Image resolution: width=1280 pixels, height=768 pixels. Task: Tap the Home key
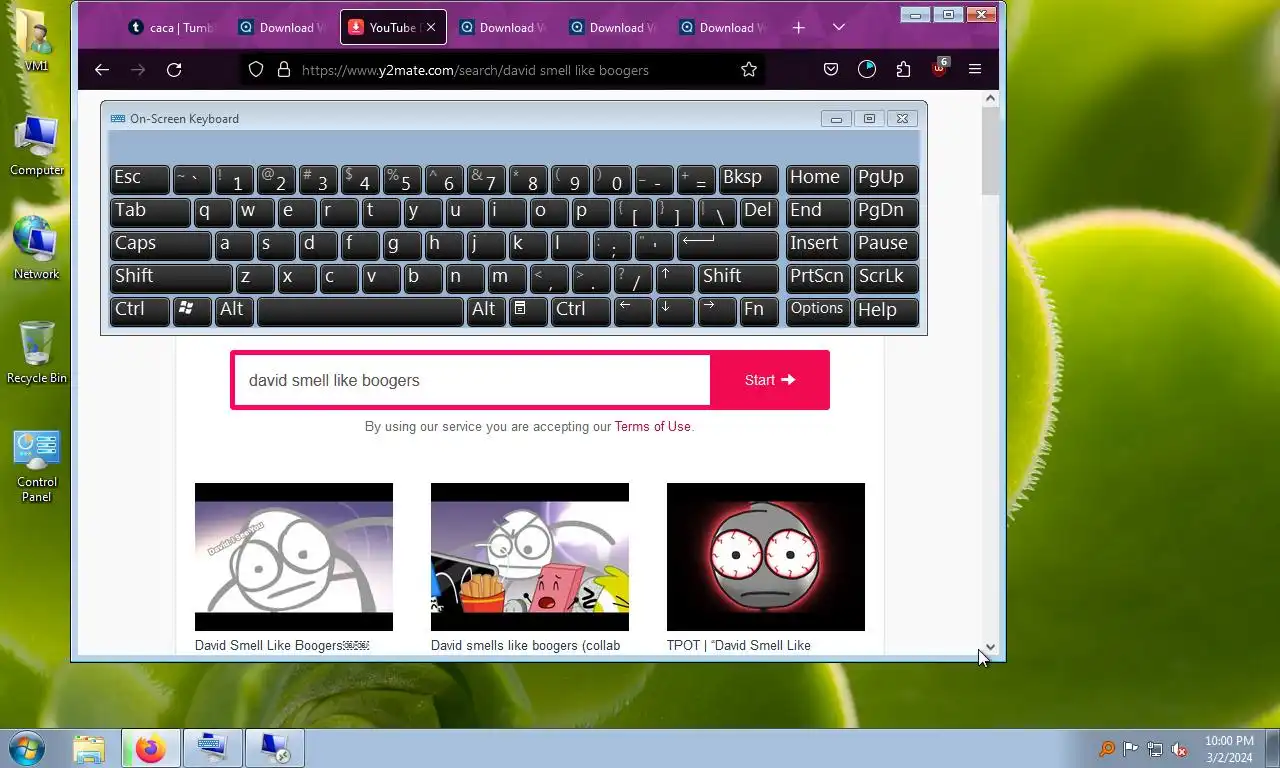818,179
